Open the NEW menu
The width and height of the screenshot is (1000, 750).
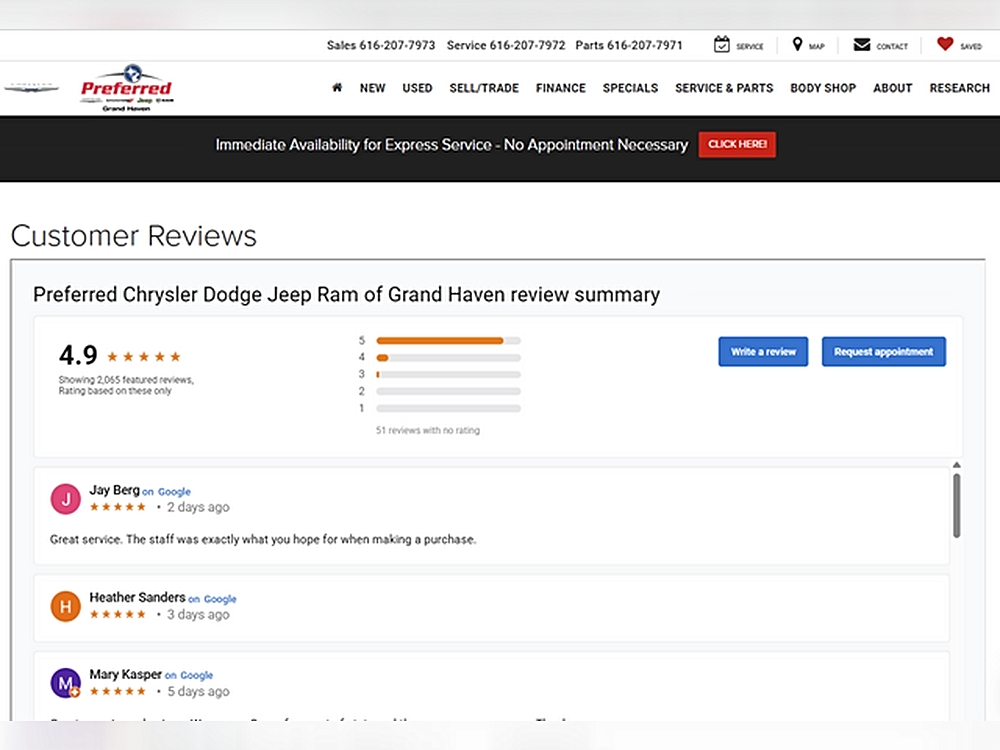pos(372,88)
